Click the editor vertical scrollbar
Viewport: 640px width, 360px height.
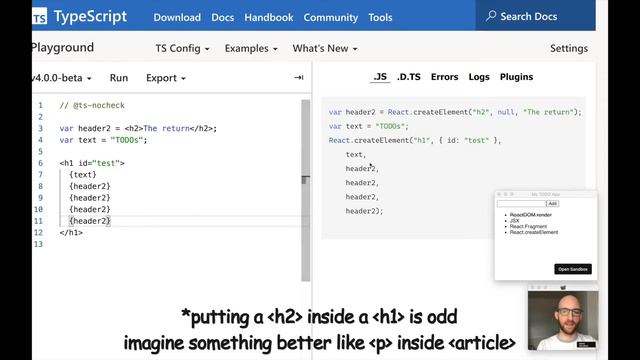[x=306, y=190]
